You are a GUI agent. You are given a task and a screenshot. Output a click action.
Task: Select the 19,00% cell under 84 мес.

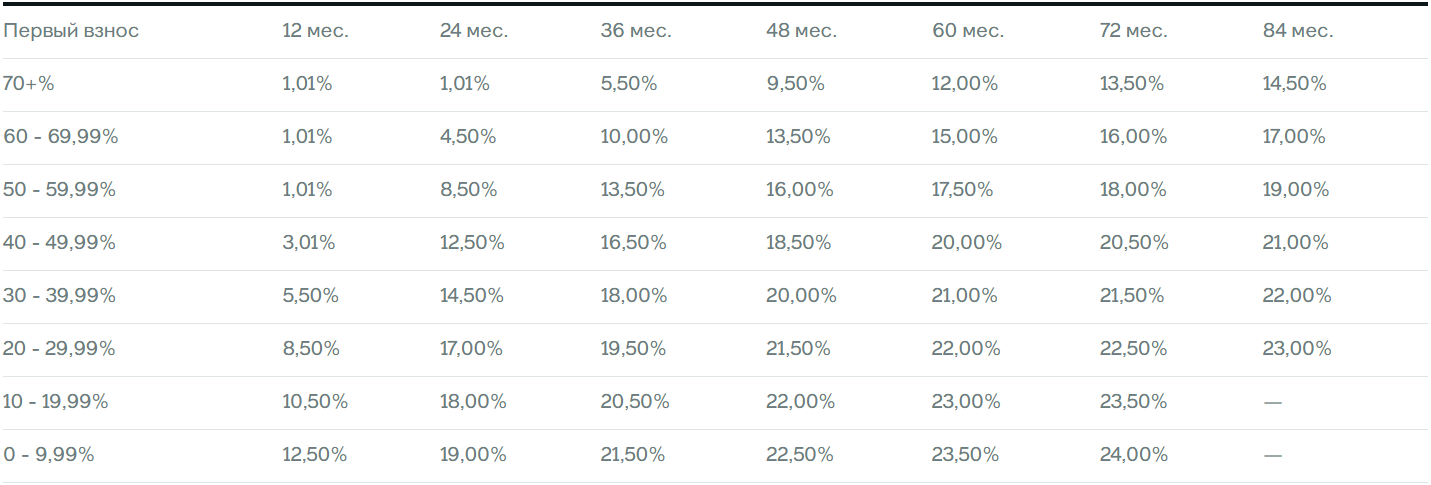tap(1296, 190)
